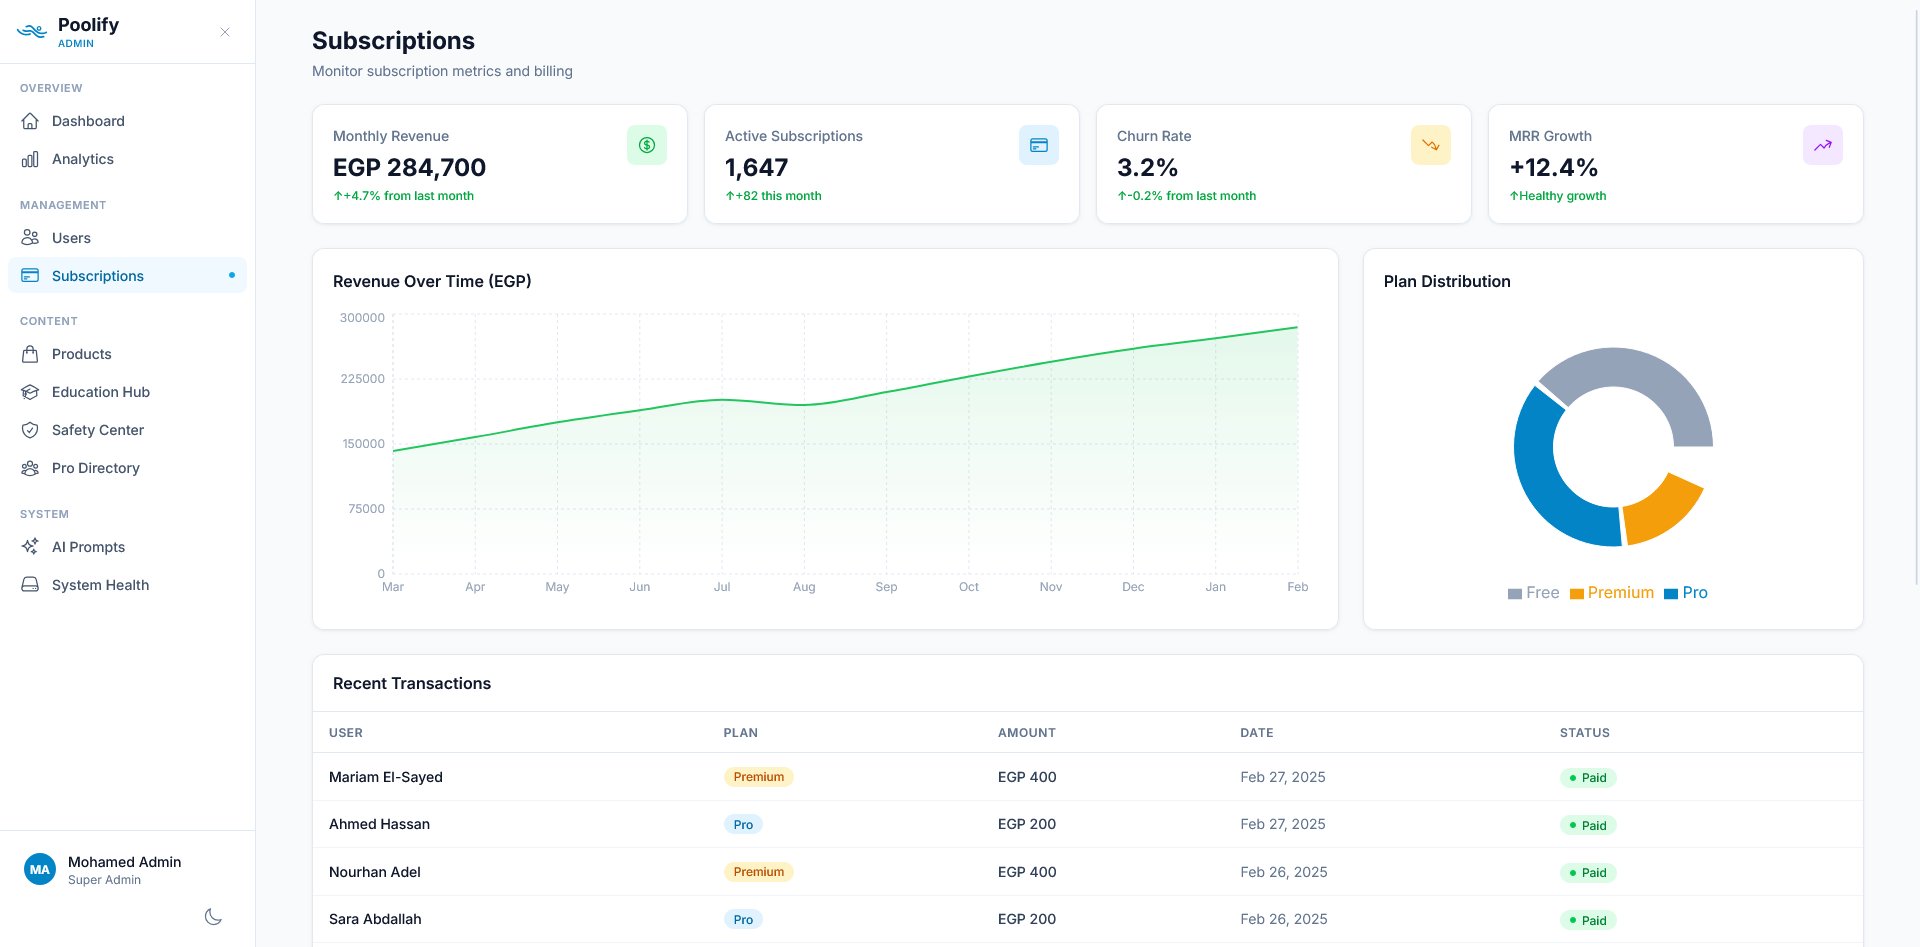Click the +12.4% MRR growth value
The height and width of the screenshot is (947, 1920).
pyautogui.click(x=1553, y=167)
